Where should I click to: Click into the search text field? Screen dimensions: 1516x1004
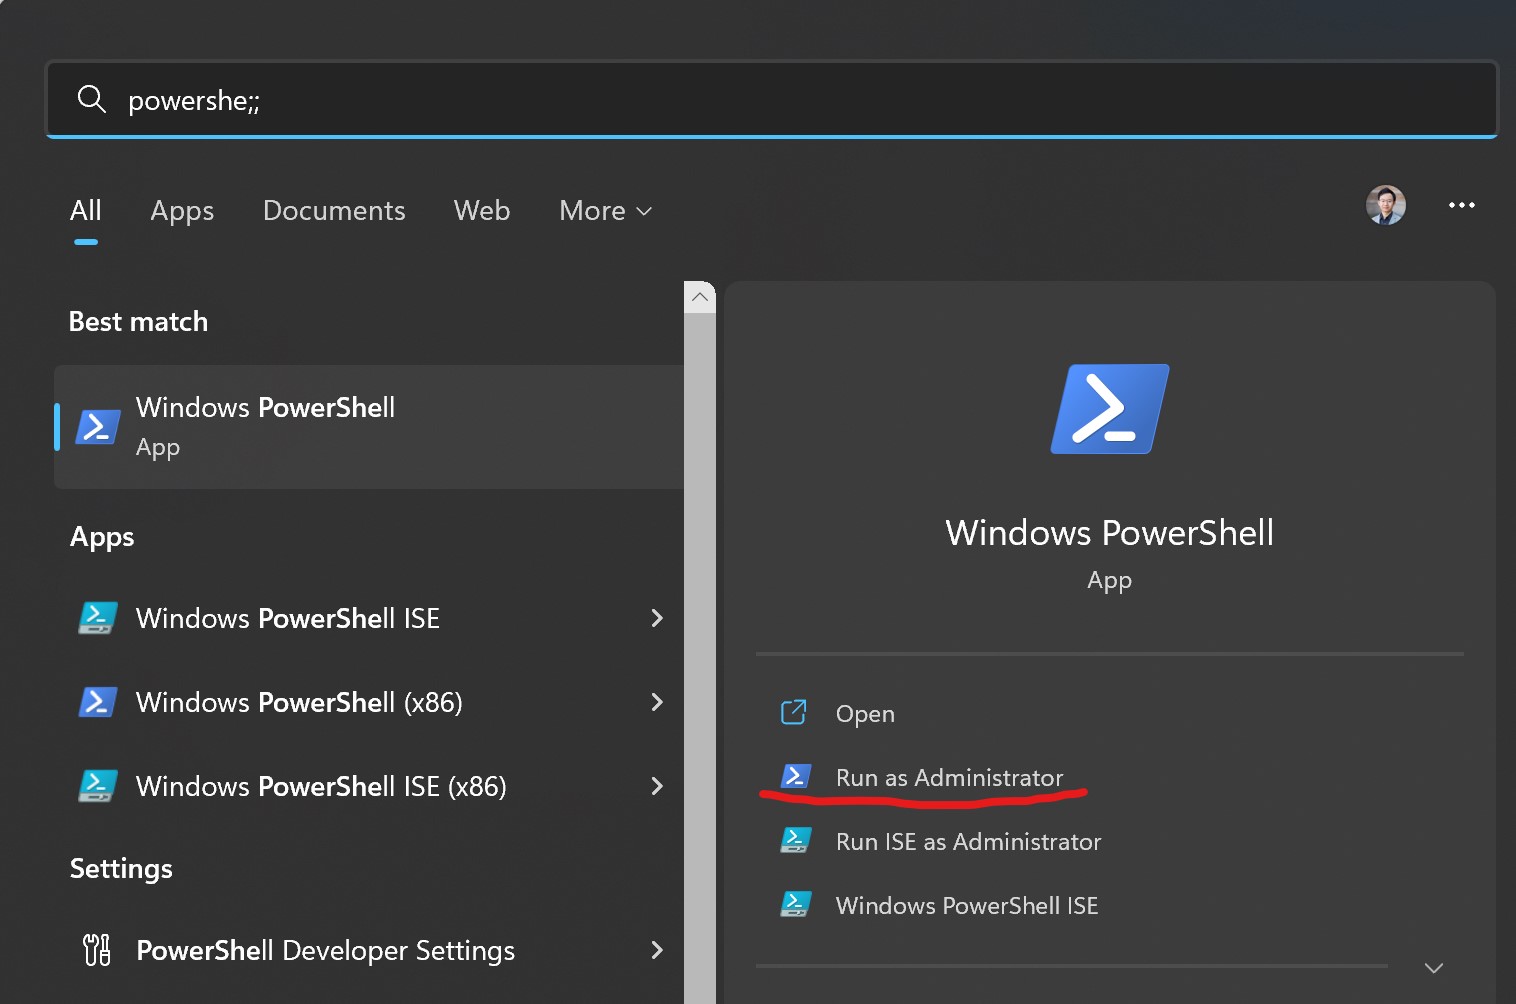point(800,100)
